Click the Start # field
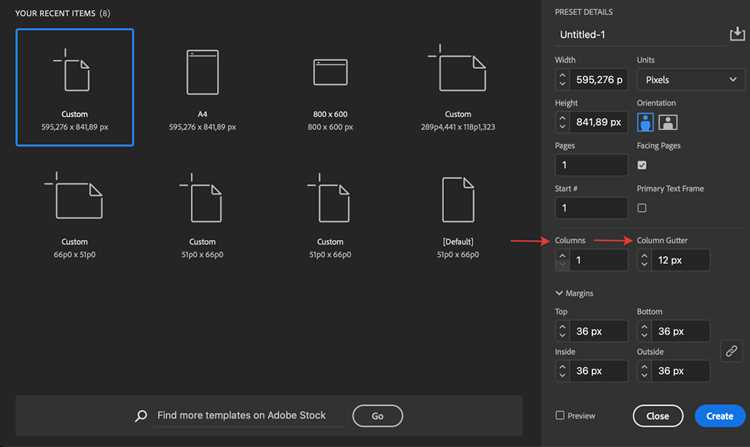The width and height of the screenshot is (750, 447). click(591, 208)
